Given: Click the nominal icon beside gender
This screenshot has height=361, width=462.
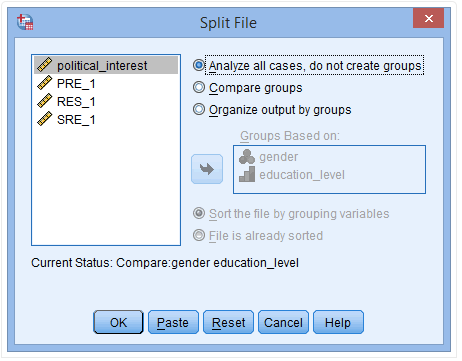Looking at the screenshot, I should pos(247,157).
